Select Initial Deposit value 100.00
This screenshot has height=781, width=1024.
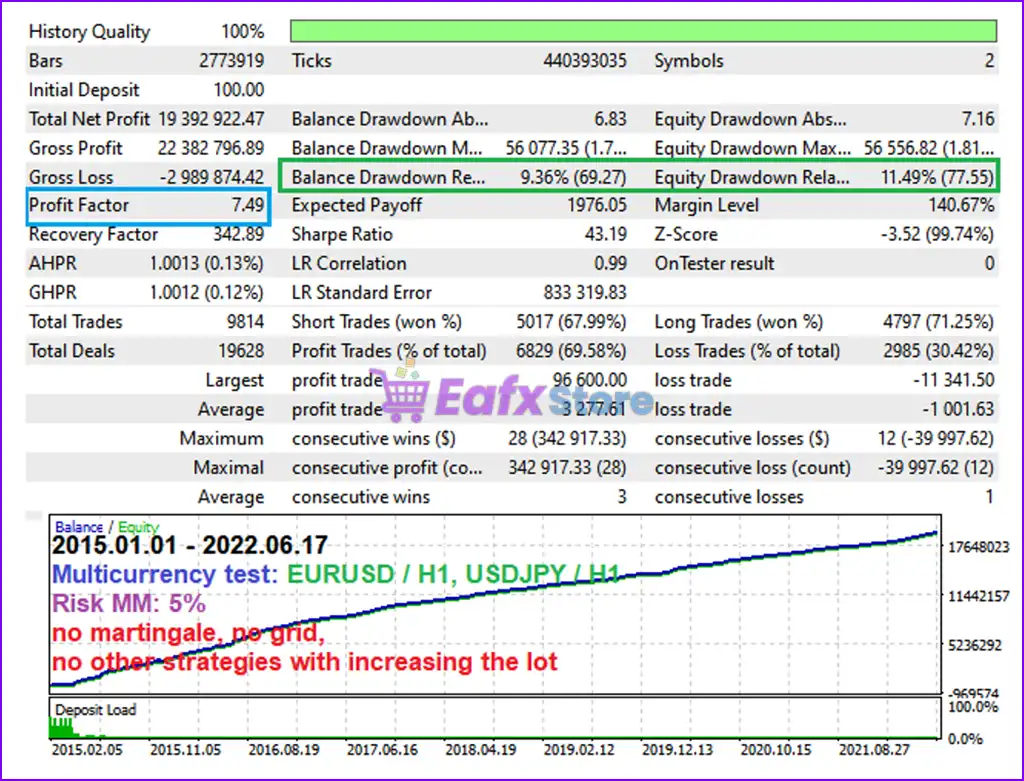coord(239,90)
